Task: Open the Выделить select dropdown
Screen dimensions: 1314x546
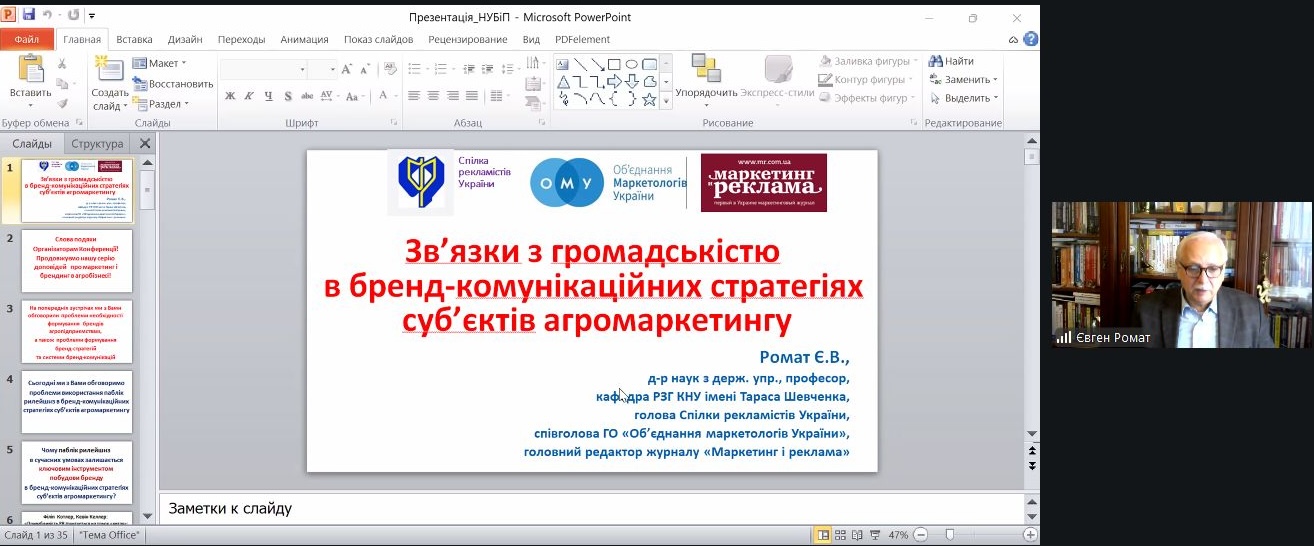Action: click(963, 98)
